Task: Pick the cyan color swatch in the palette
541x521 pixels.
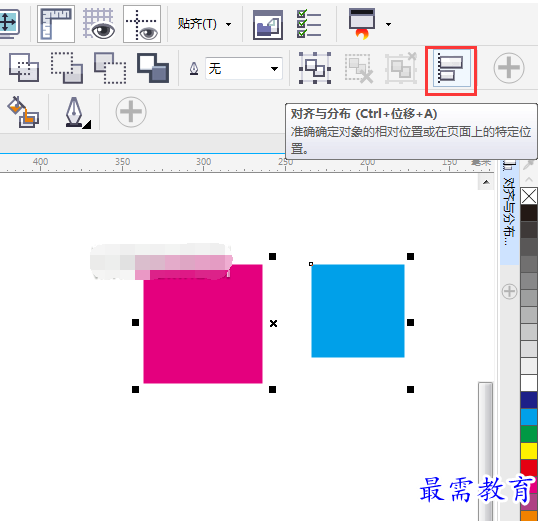Action: (529, 417)
